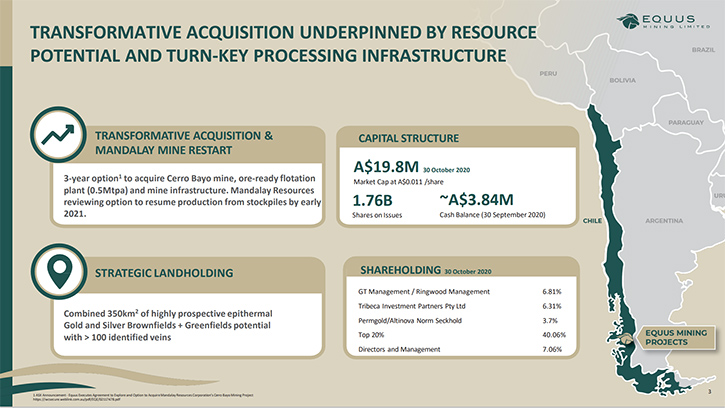Click the BOLIVIA label on map

(x=622, y=80)
